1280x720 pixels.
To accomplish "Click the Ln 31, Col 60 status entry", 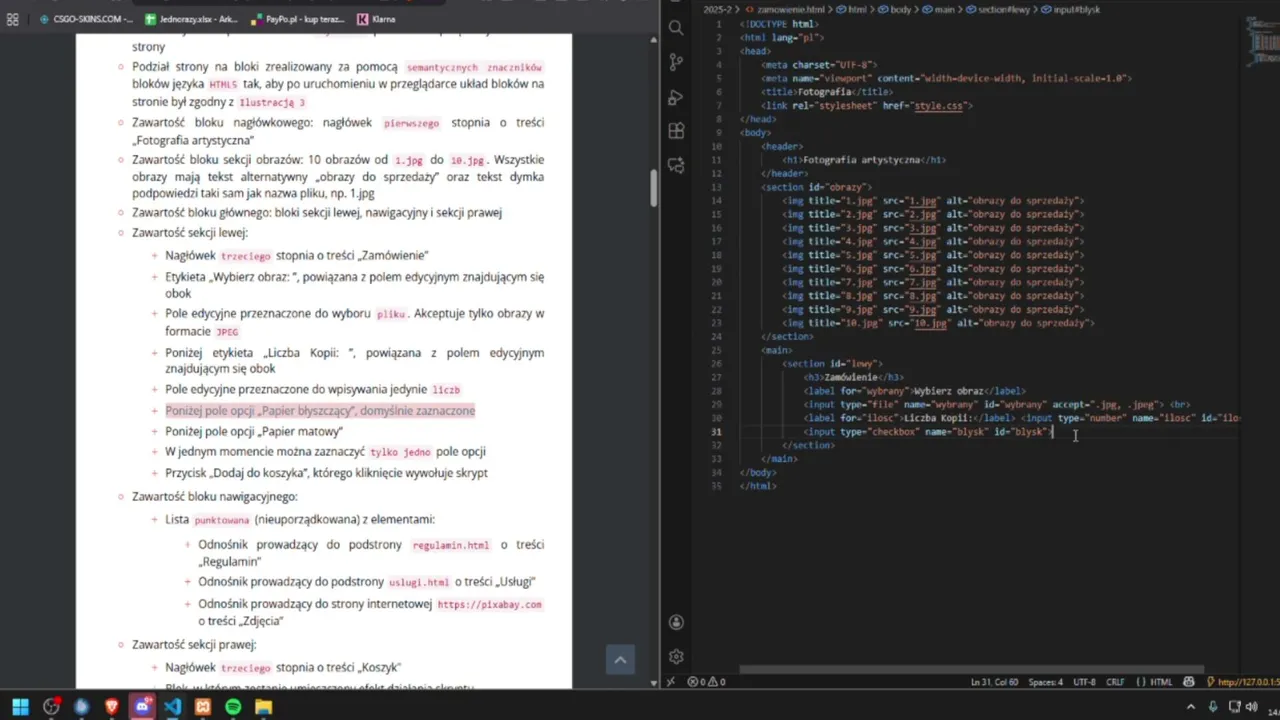I will [994, 682].
